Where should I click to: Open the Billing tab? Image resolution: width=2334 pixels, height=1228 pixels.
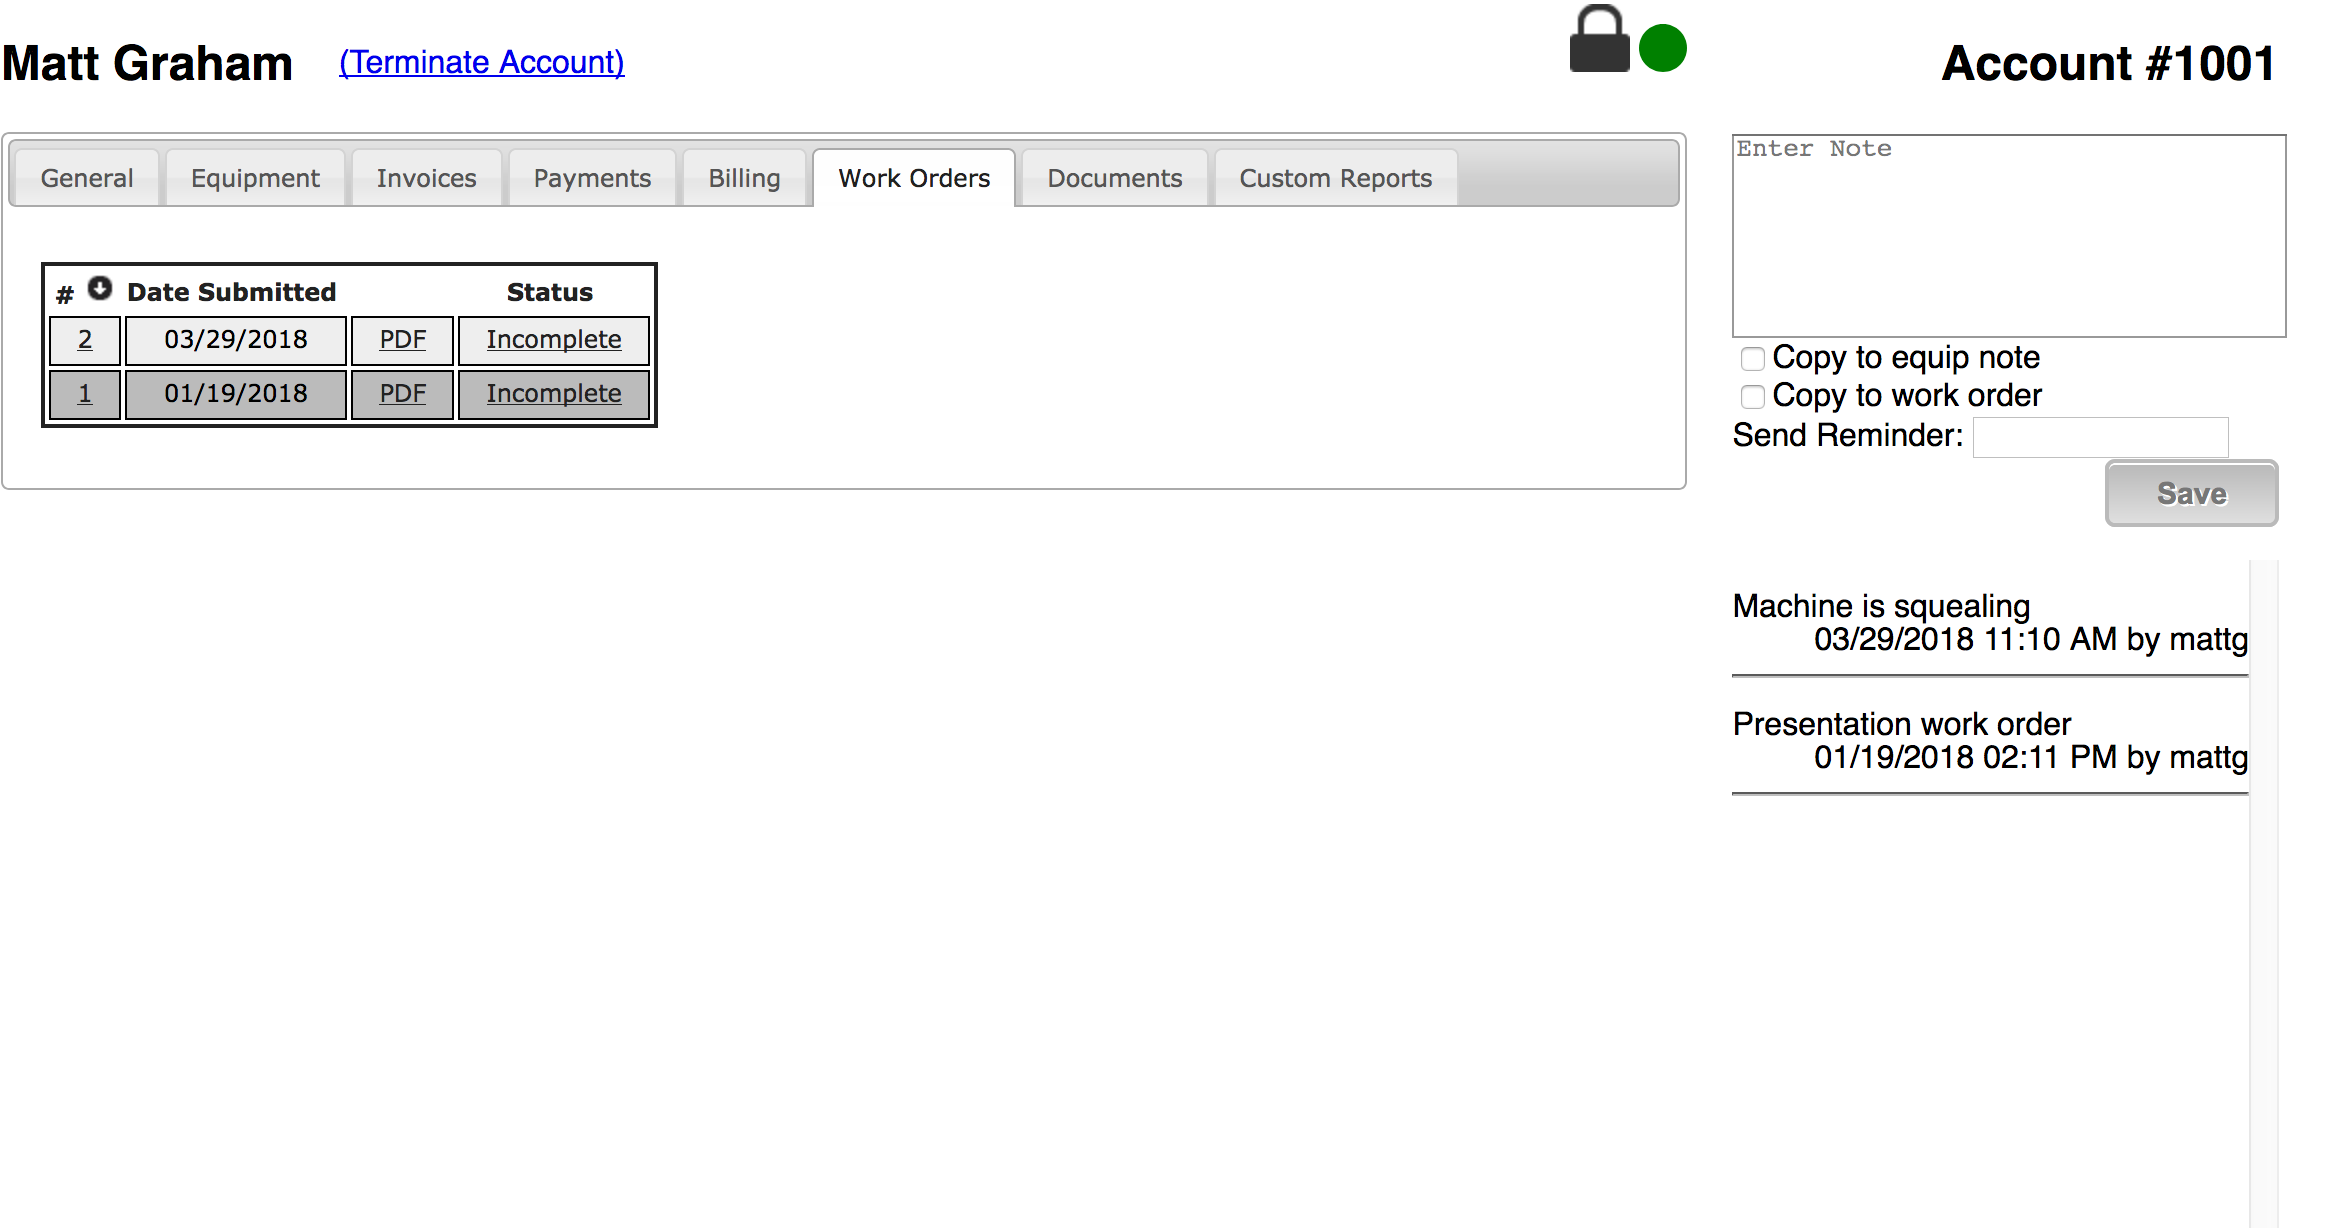click(x=744, y=178)
